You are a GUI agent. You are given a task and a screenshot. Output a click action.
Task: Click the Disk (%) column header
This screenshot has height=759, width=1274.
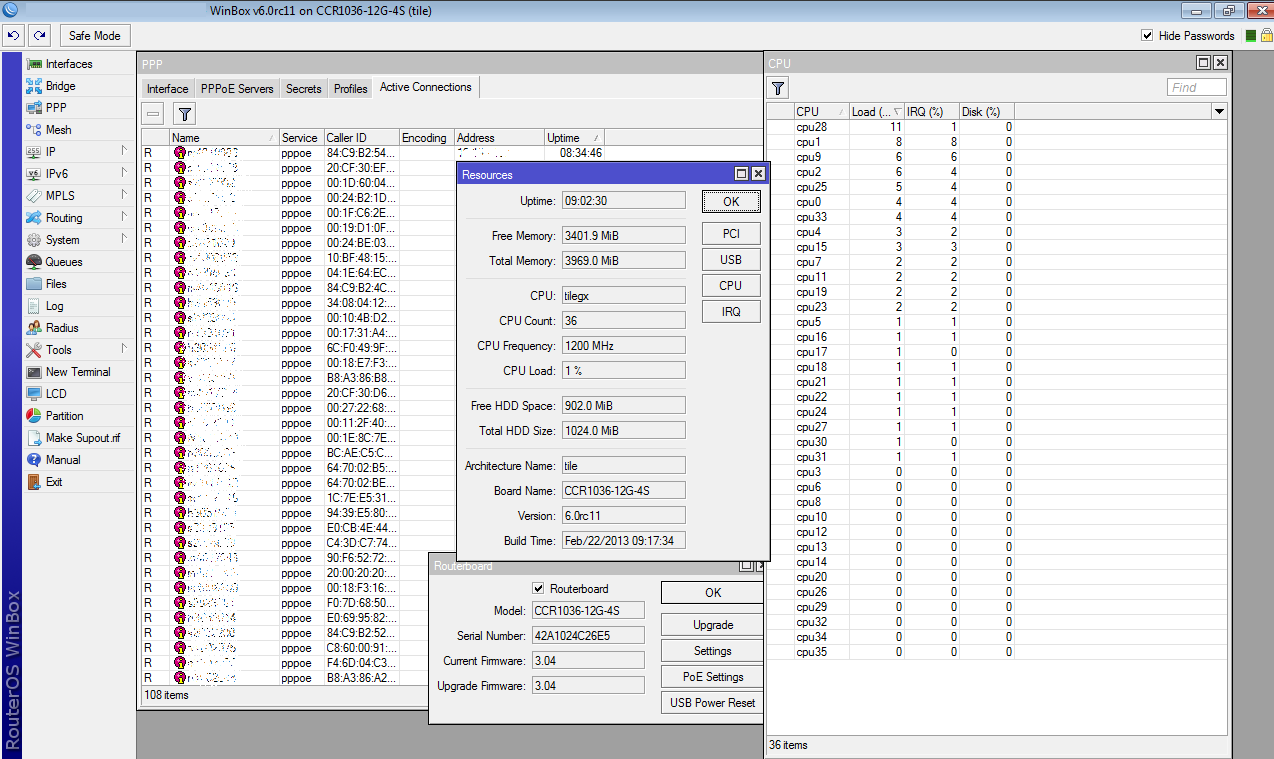[986, 112]
